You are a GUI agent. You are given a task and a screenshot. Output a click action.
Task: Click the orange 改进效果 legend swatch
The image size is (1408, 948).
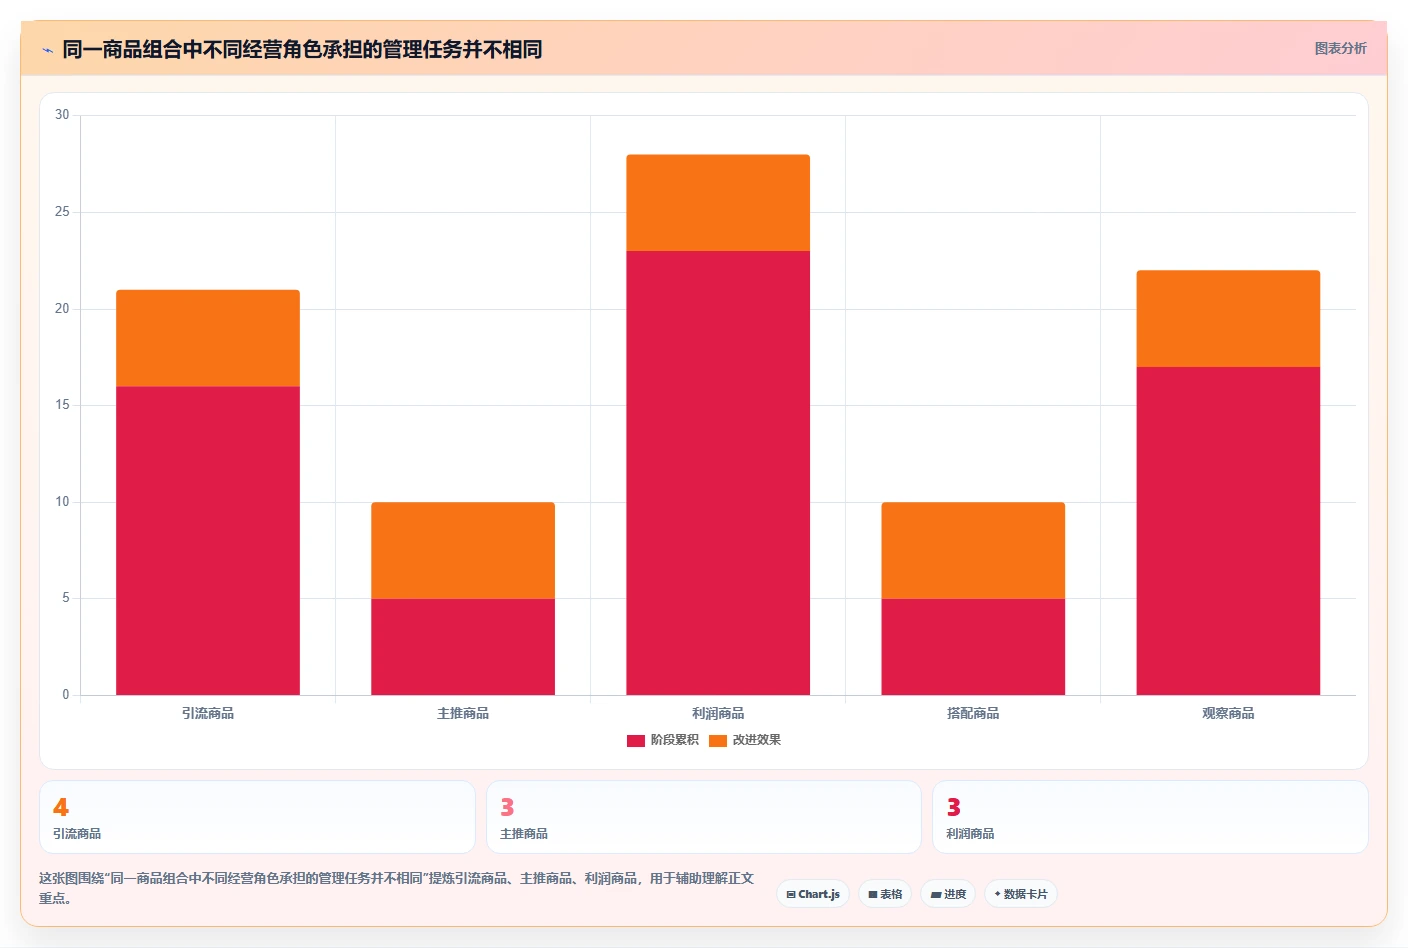[x=718, y=741]
